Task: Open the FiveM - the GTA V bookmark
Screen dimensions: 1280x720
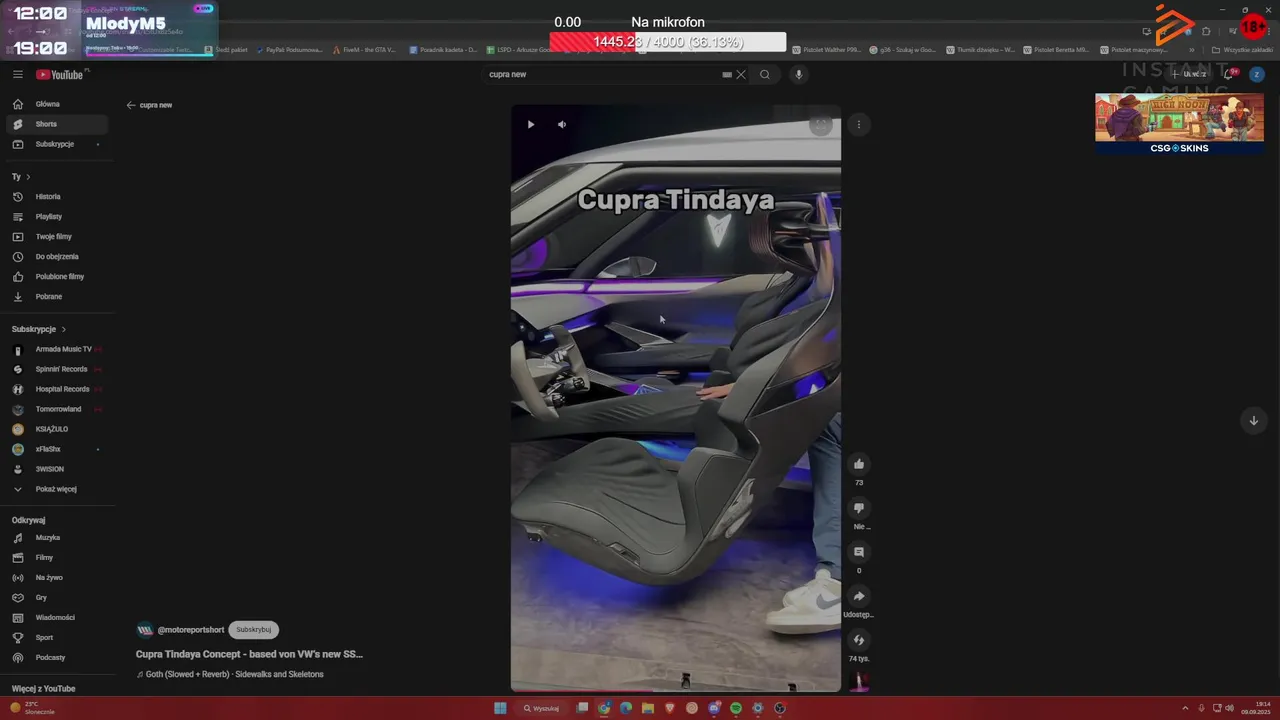Action: 365,49
